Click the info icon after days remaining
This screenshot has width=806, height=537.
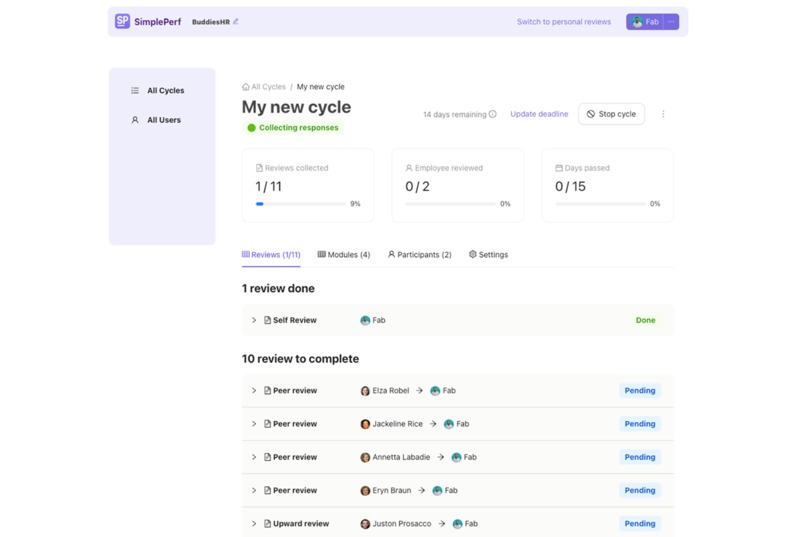point(492,114)
